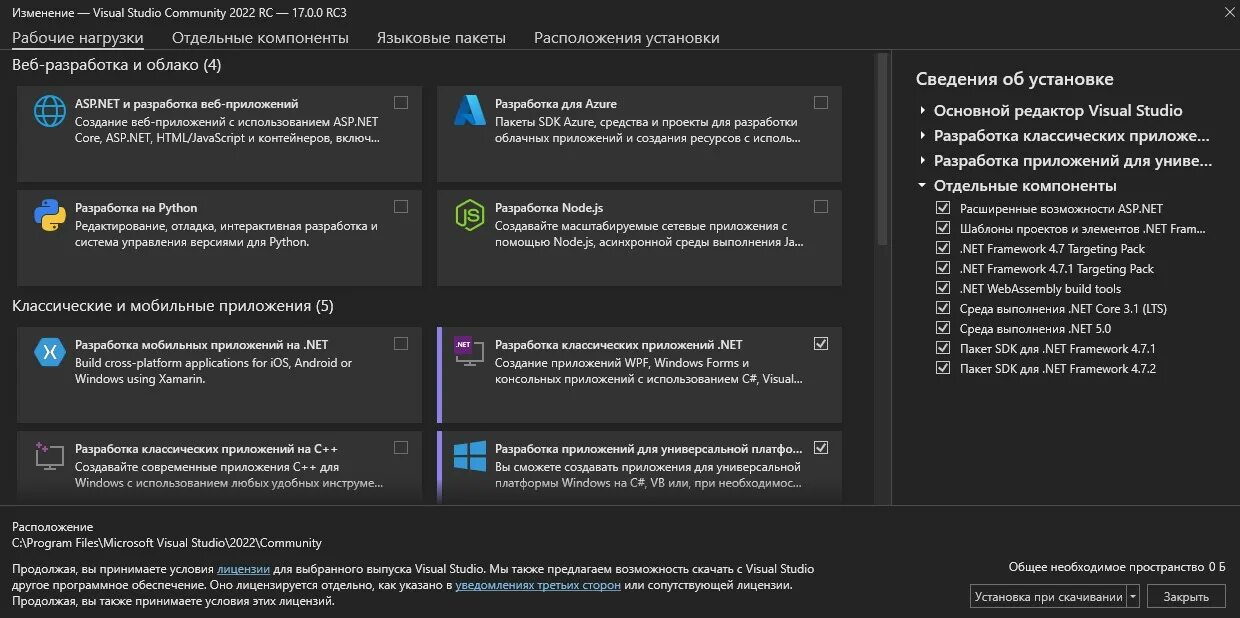Open the dropdown arrow beside Установка при скачивании

click(x=1133, y=596)
